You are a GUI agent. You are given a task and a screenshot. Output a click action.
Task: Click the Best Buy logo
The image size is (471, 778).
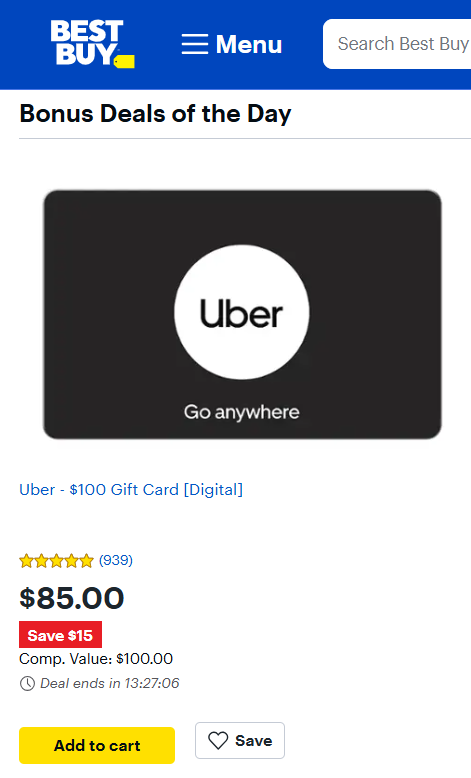tap(92, 44)
